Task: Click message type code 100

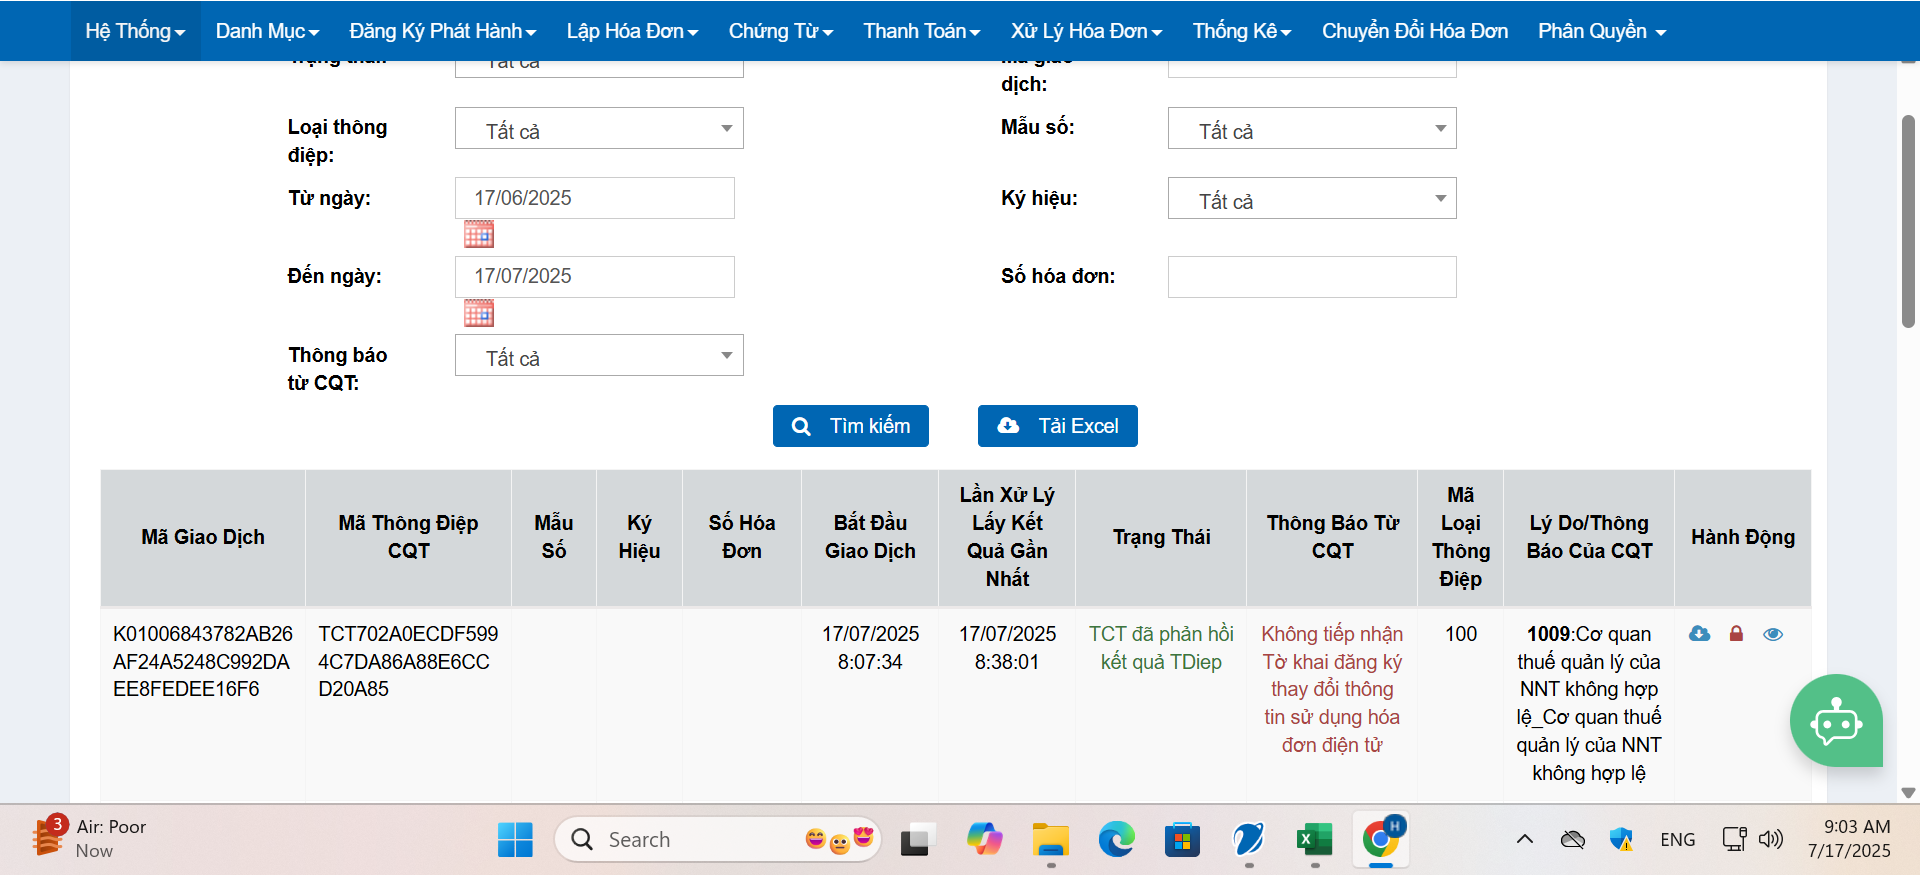Action: [1461, 634]
